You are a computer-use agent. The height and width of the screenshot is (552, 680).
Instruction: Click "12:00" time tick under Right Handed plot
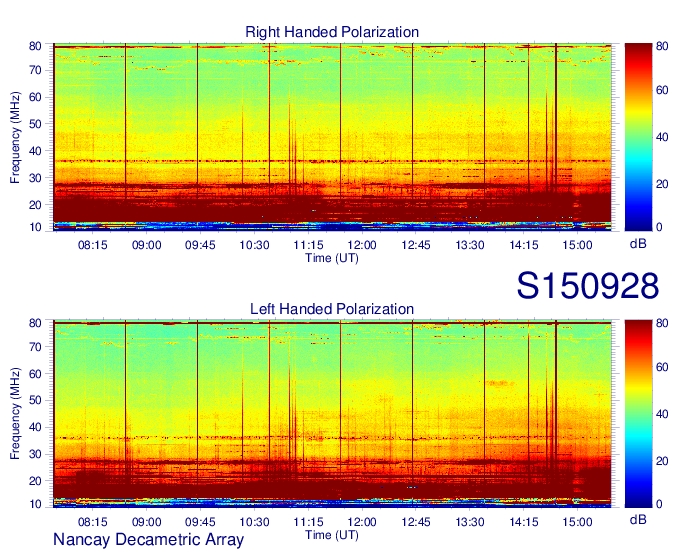tap(362, 245)
